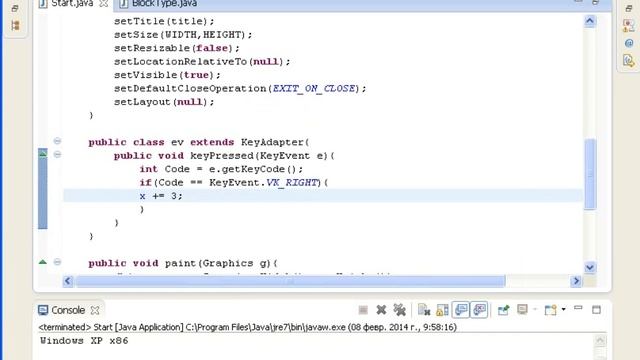The image size is (640, 360).
Task: Open the Javadoc view icon
Action: click(629, 43)
